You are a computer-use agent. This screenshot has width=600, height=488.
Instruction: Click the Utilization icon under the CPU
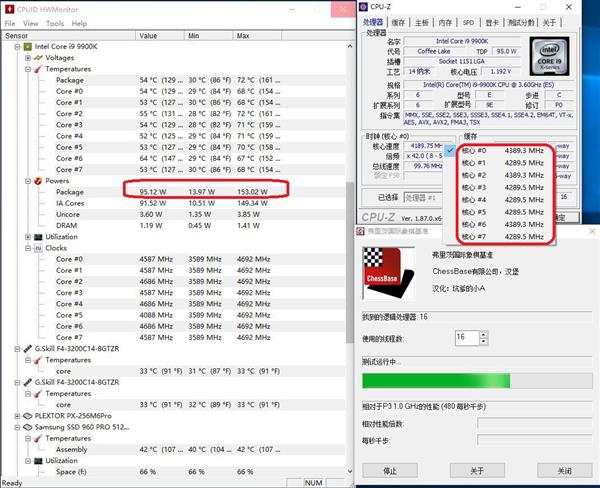click(x=37, y=237)
